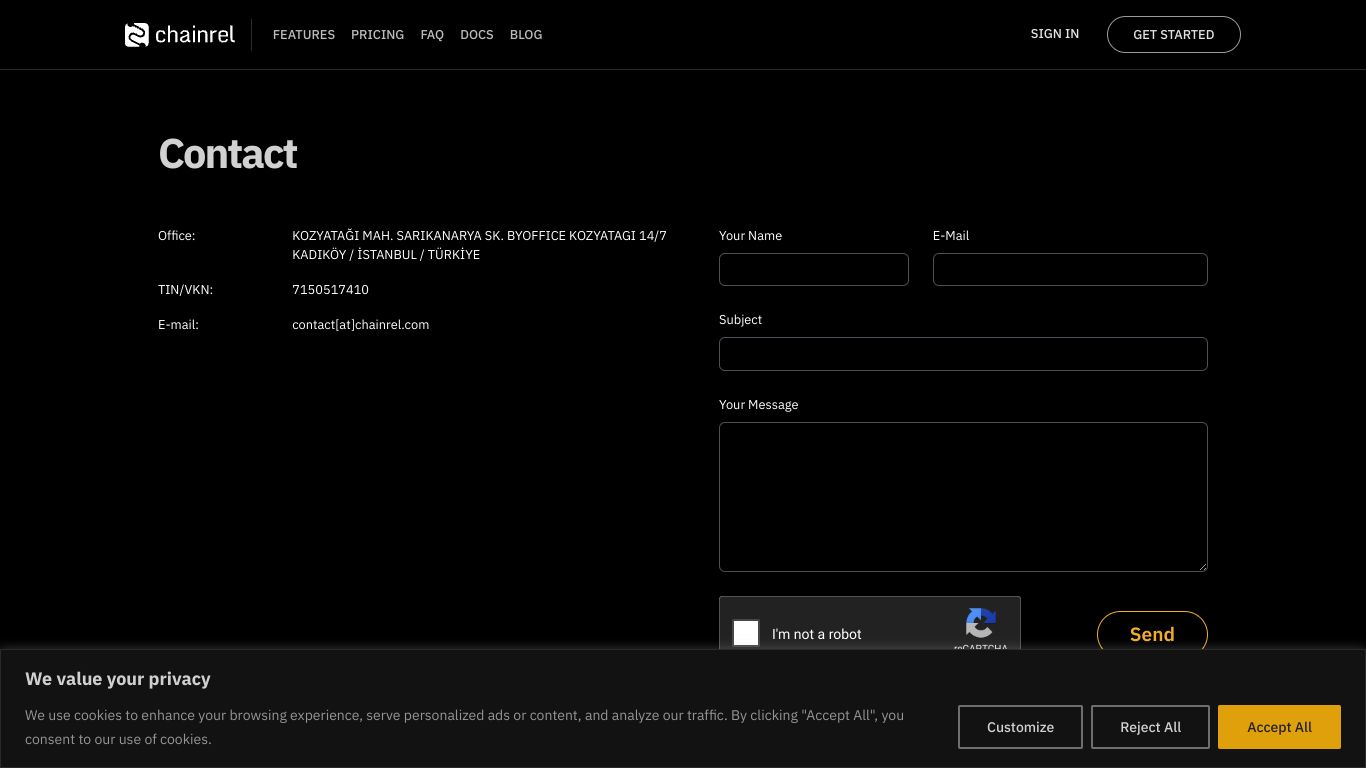Click the We value your privacy heading
The width and height of the screenshot is (1366, 768).
pos(118,679)
